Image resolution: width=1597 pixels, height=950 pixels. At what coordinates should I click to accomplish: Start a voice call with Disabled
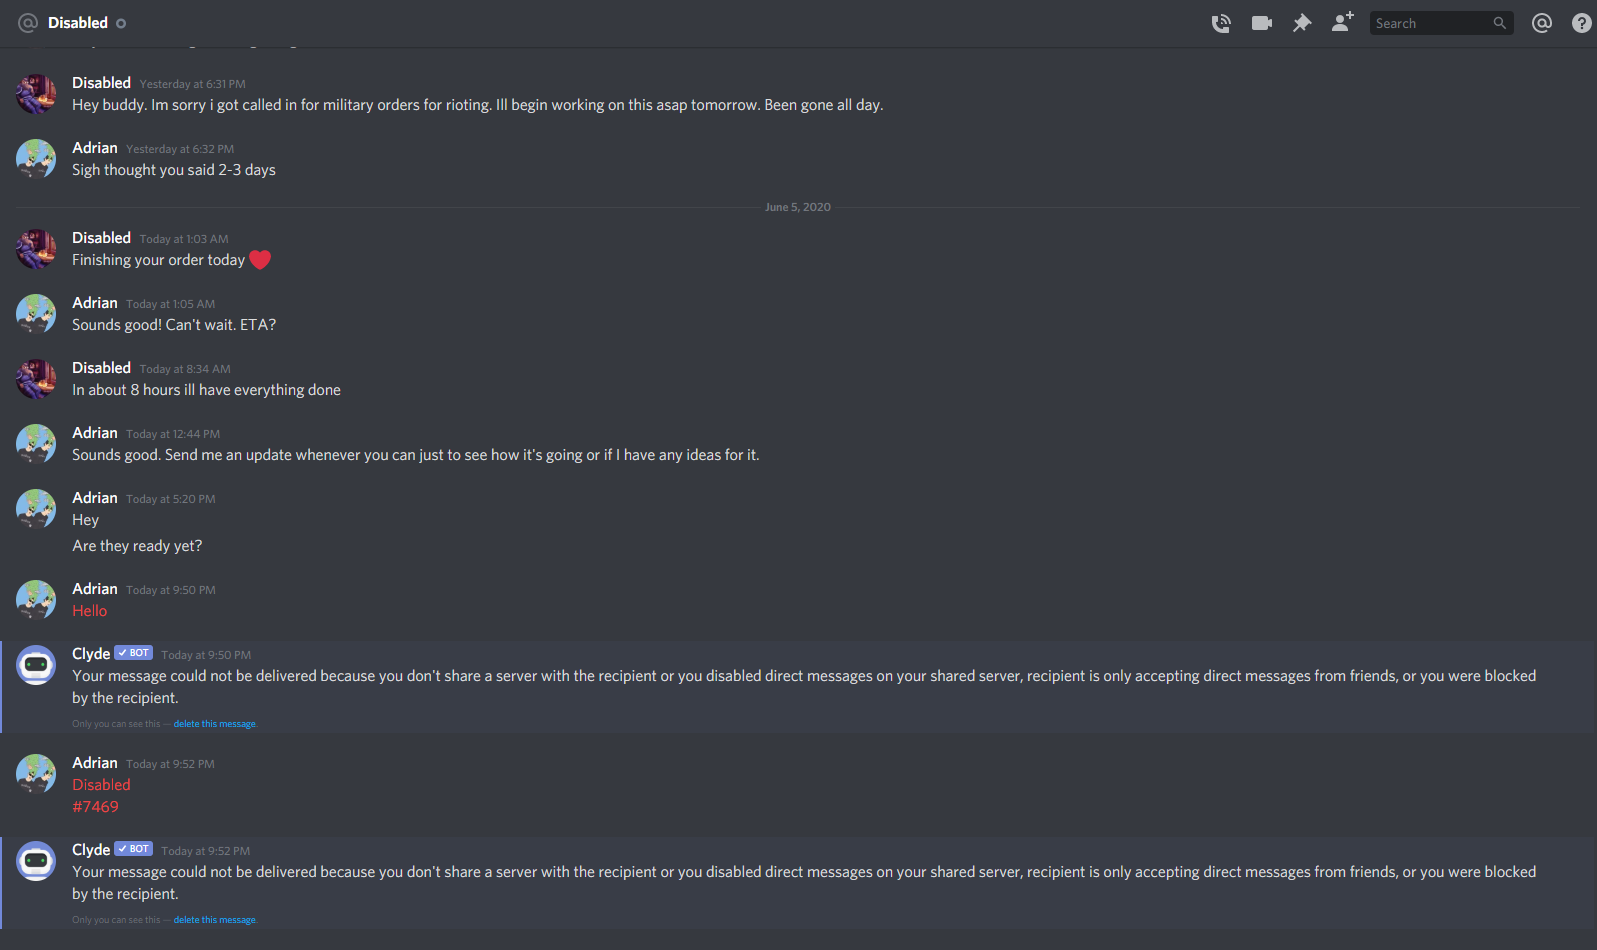(x=1221, y=23)
